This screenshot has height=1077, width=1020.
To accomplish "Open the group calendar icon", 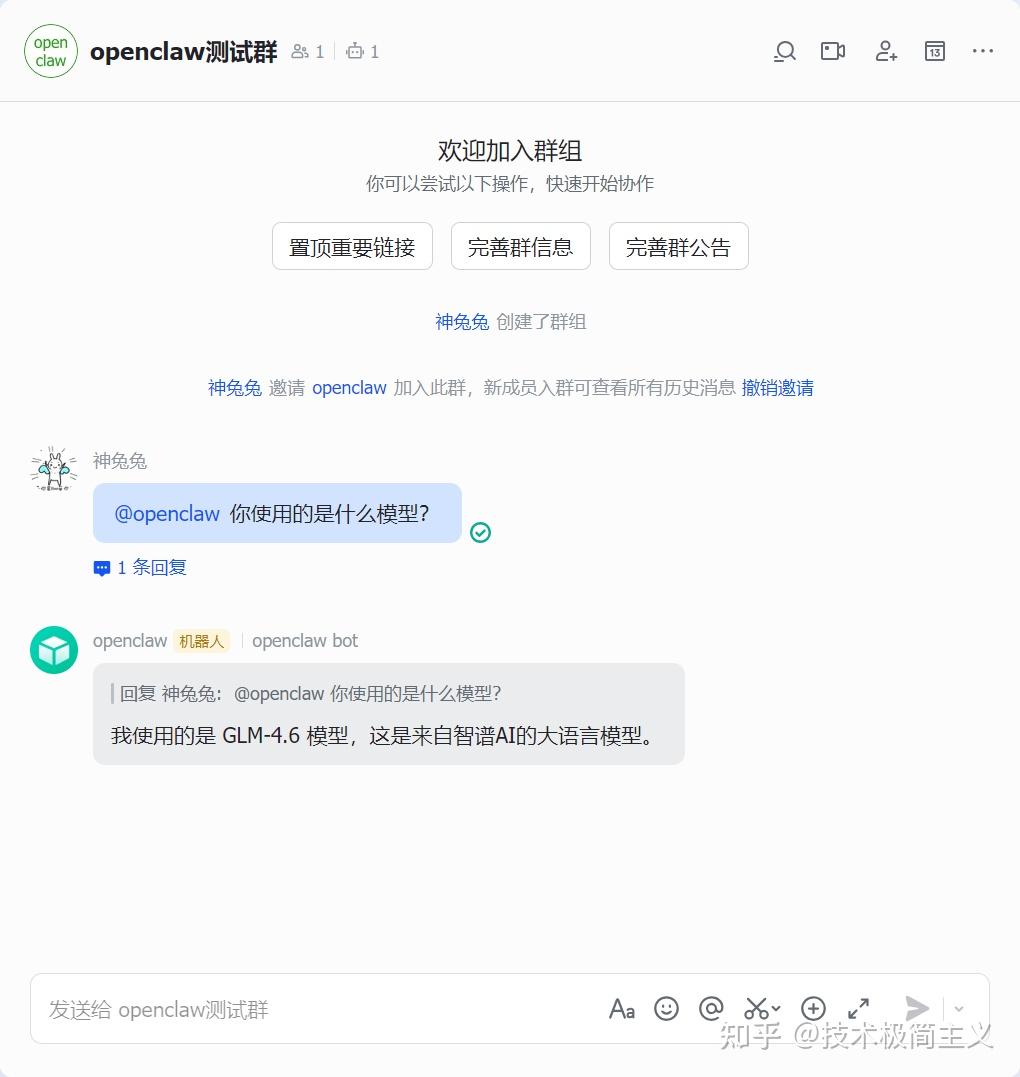I will click(934, 52).
